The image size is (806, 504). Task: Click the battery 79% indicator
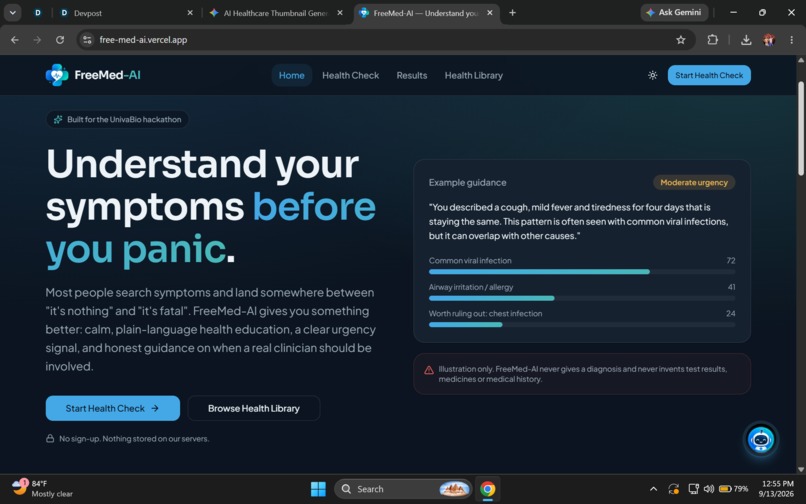tap(734, 489)
